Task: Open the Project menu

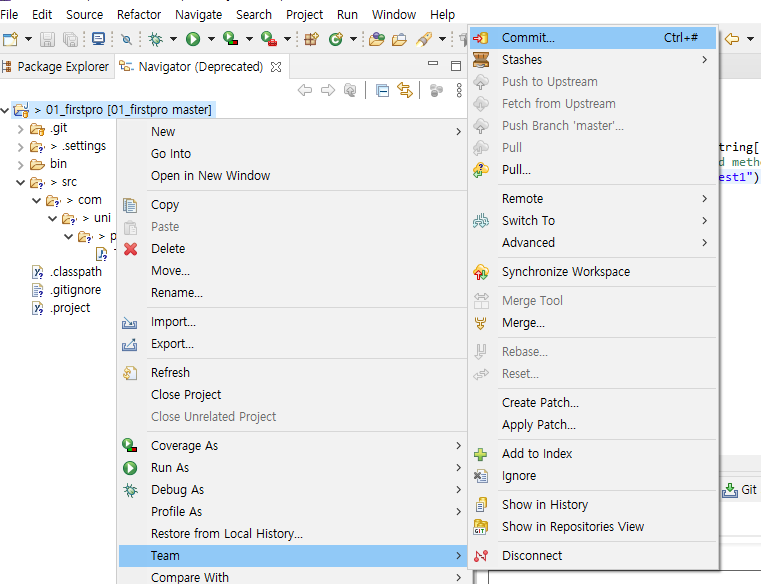Action: [304, 15]
